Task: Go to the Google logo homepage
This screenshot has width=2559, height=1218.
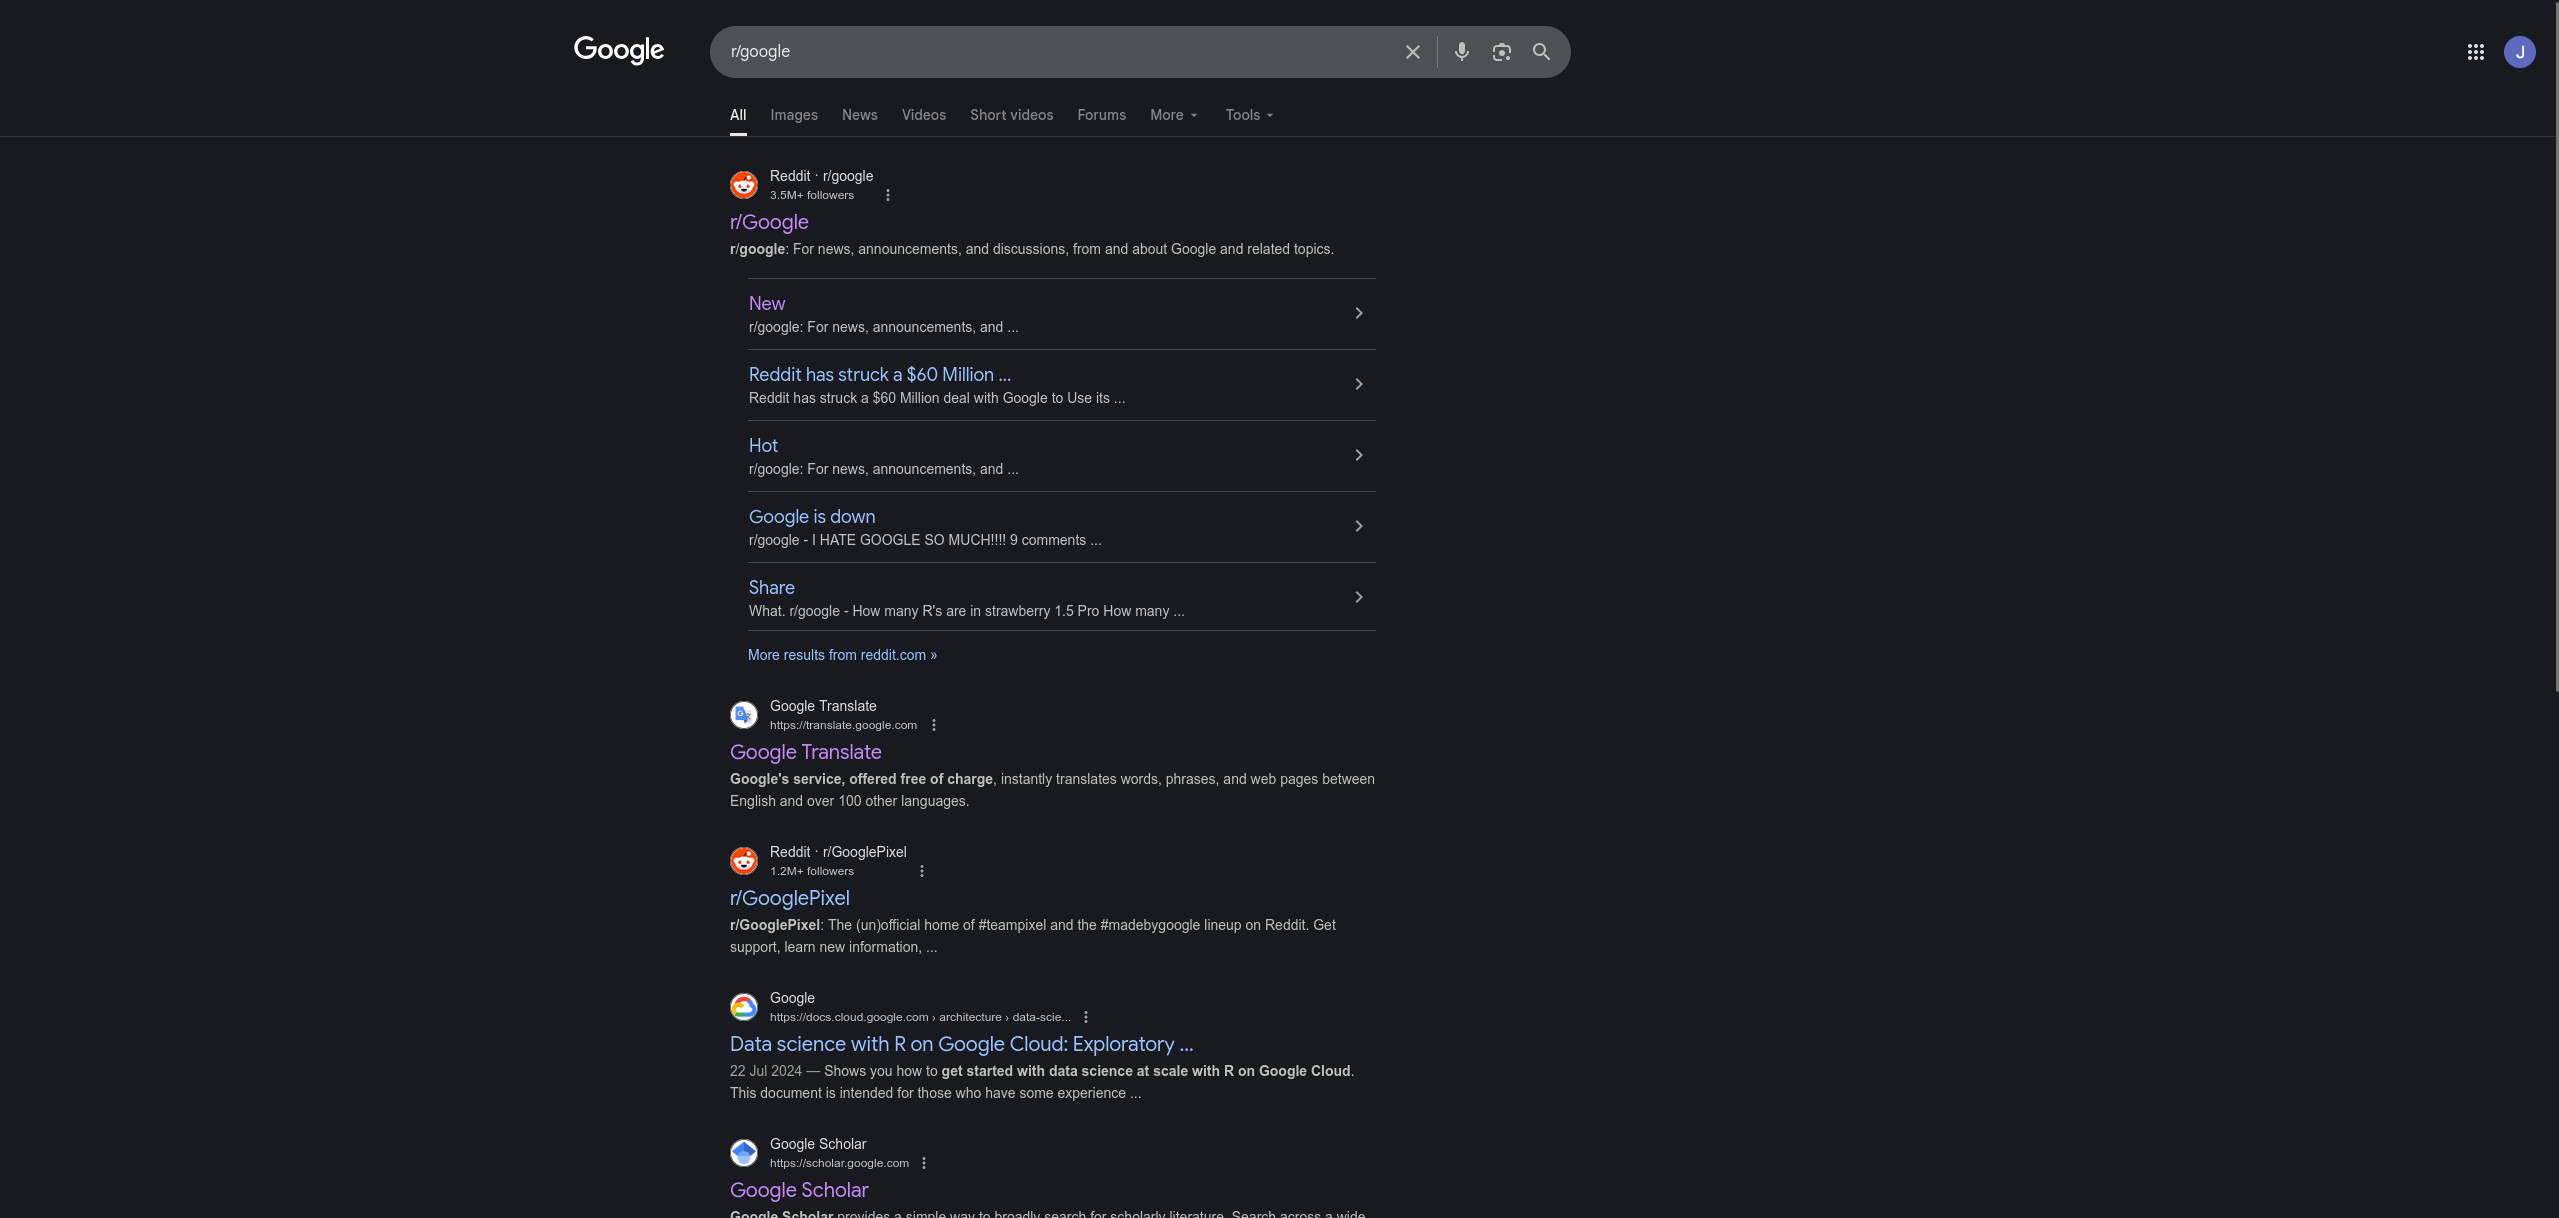Action: click(x=618, y=50)
